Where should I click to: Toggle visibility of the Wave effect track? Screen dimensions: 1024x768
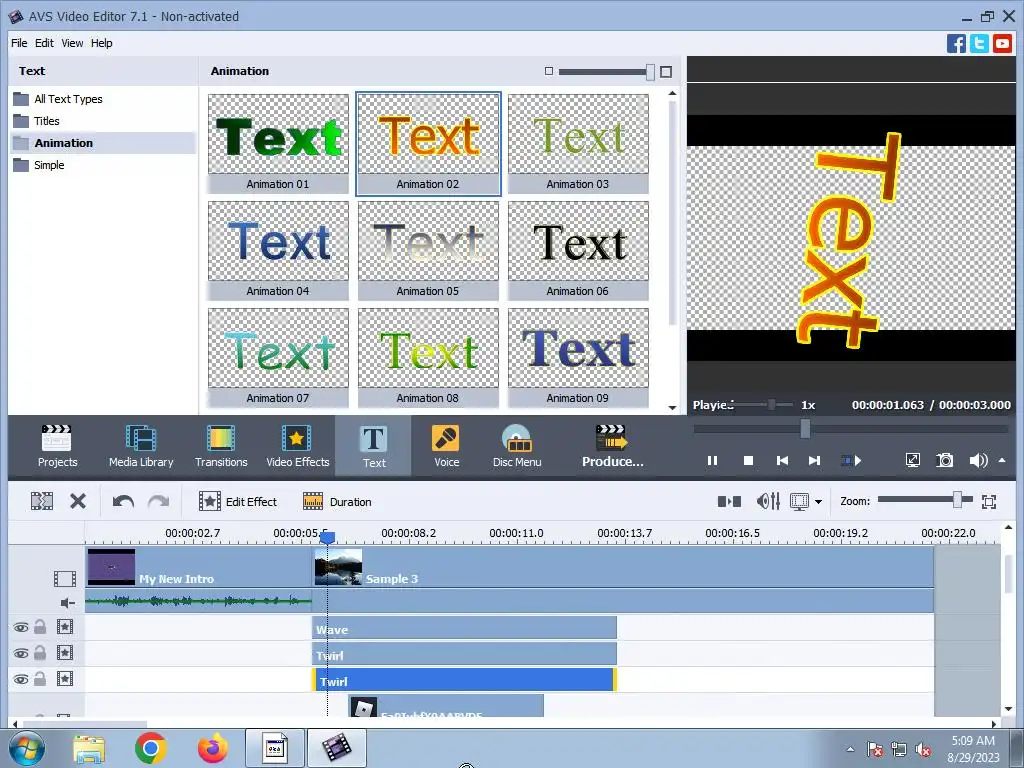click(21, 628)
